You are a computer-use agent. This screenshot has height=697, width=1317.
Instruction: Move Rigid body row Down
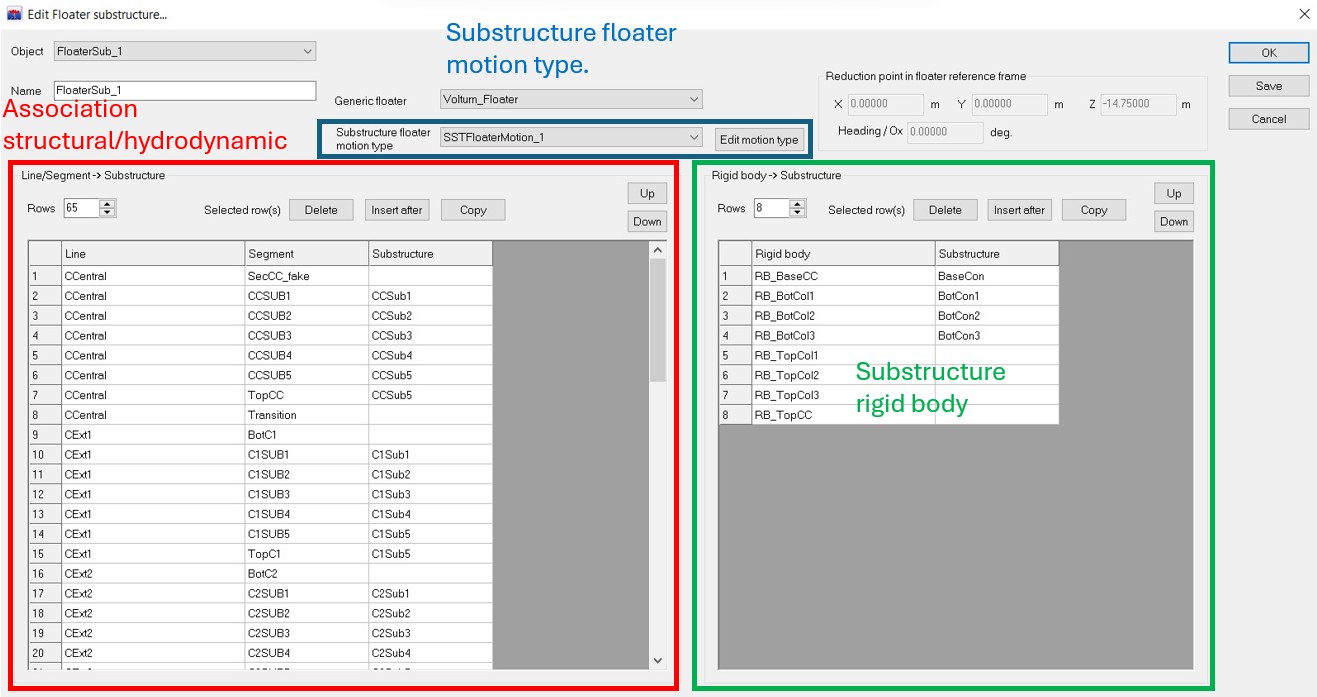click(x=1173, y=222)
